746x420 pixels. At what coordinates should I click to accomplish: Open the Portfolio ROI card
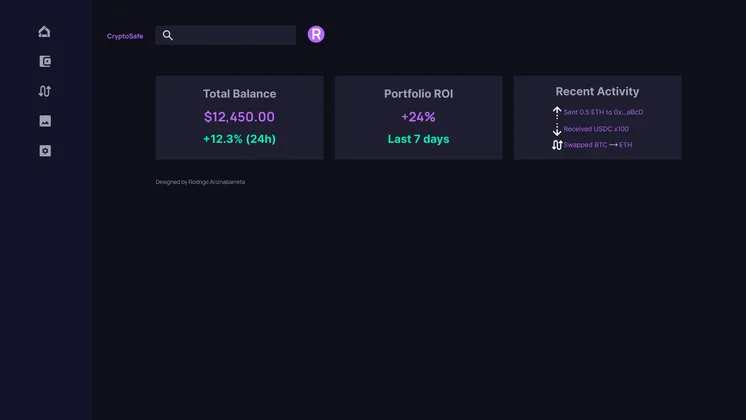click(418, 117)
